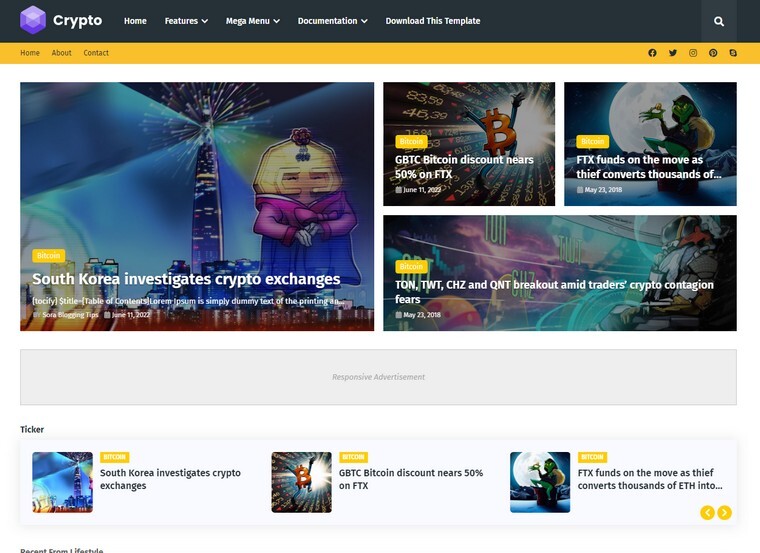The width and height of the screenshot is (760, 553).
Task: Click the Bitcoin tag on GBTC article
Action: point(411,142)
